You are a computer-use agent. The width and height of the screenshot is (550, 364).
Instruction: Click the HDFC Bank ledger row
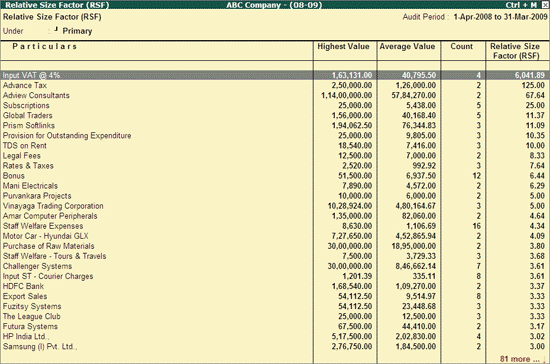pos(275,286)
